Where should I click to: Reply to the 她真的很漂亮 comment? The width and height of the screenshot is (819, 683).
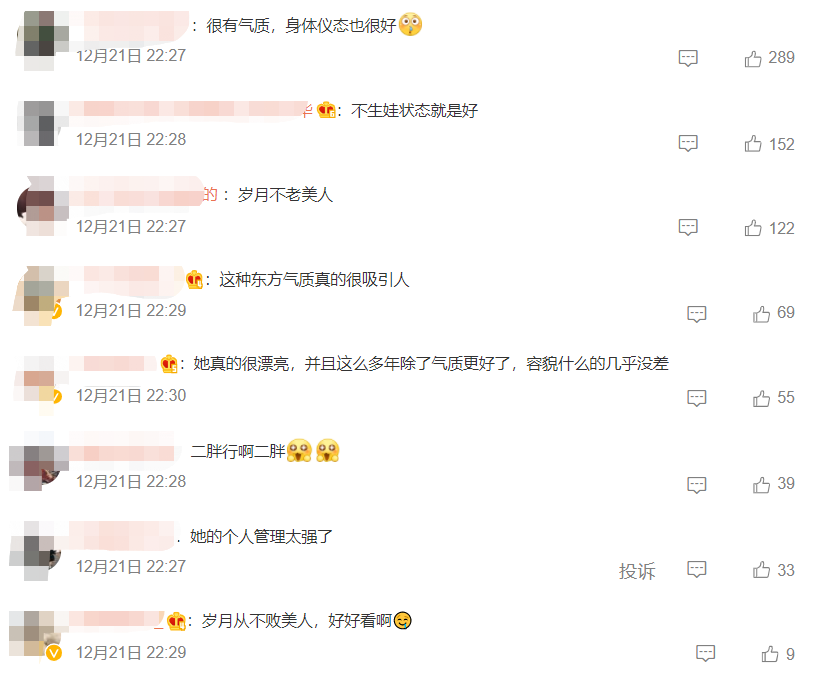pos(697,398)
